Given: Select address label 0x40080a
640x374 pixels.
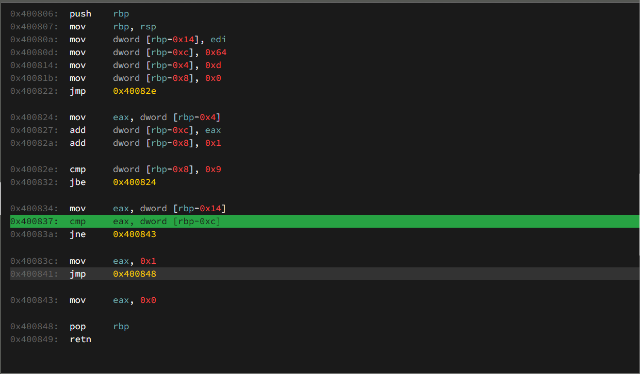Looking at the screenshot, I should tap(34, 40).
